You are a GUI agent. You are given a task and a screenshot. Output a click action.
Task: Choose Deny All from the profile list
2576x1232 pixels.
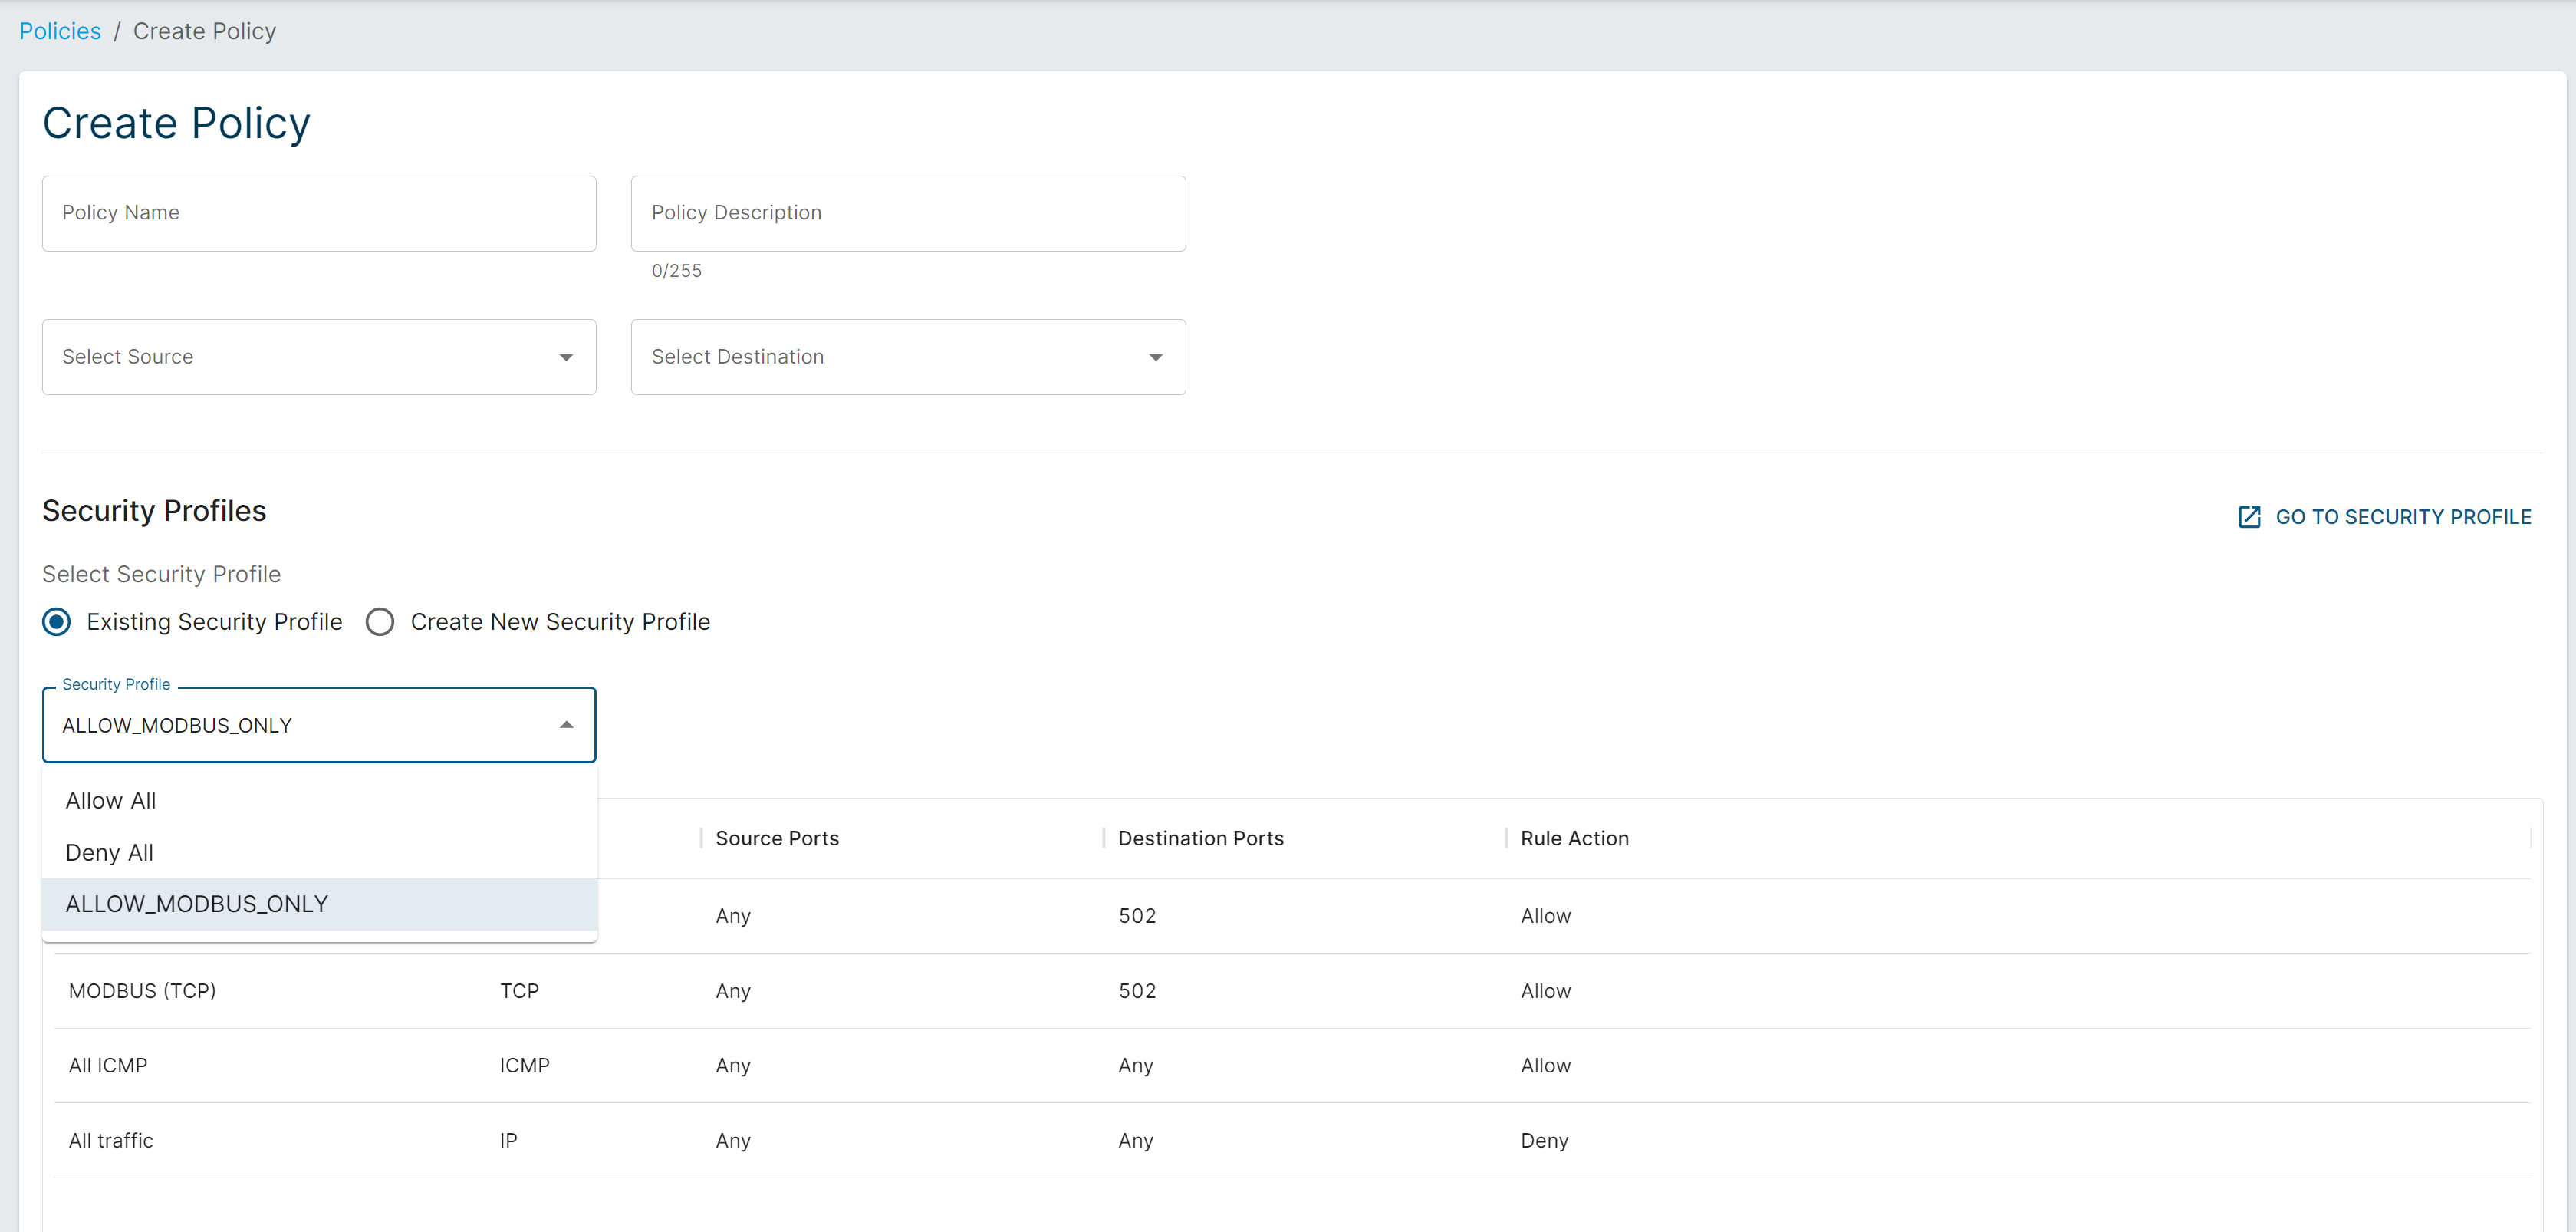pos(110,853)
